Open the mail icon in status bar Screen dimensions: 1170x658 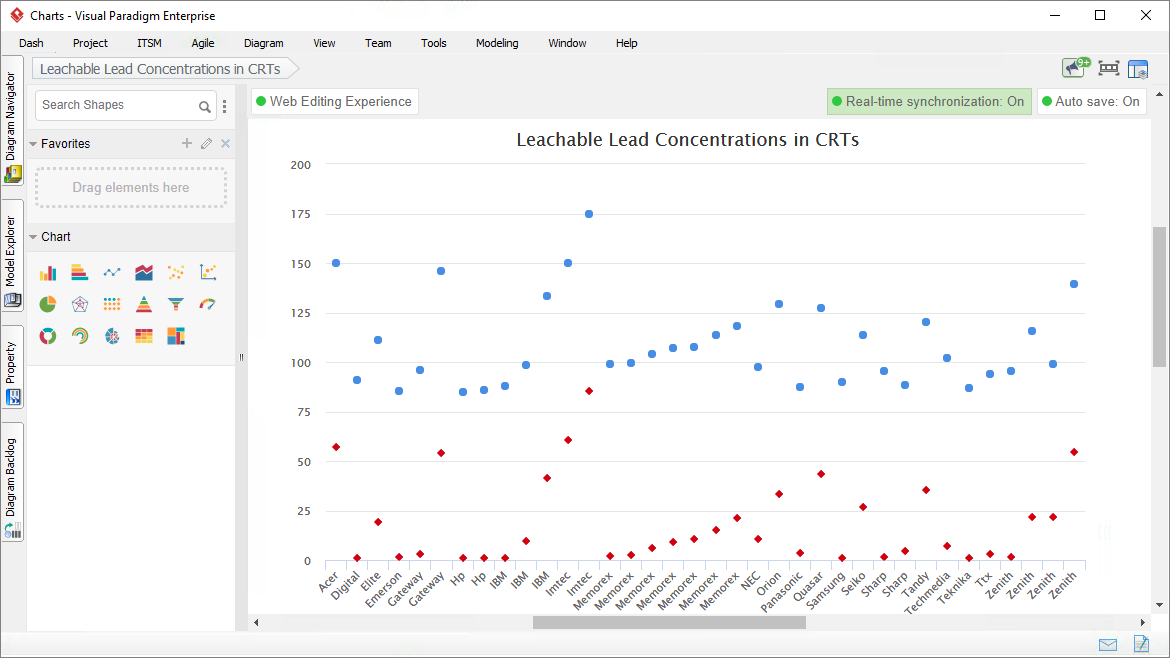tap(1108, 645)
